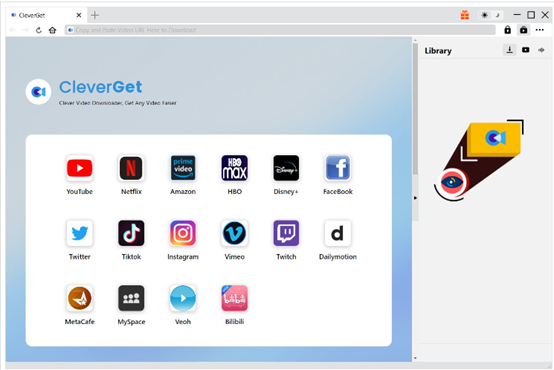554x370 pixels.
Task: Click the main page vertical scrollbar
Action: coord(415,109)
